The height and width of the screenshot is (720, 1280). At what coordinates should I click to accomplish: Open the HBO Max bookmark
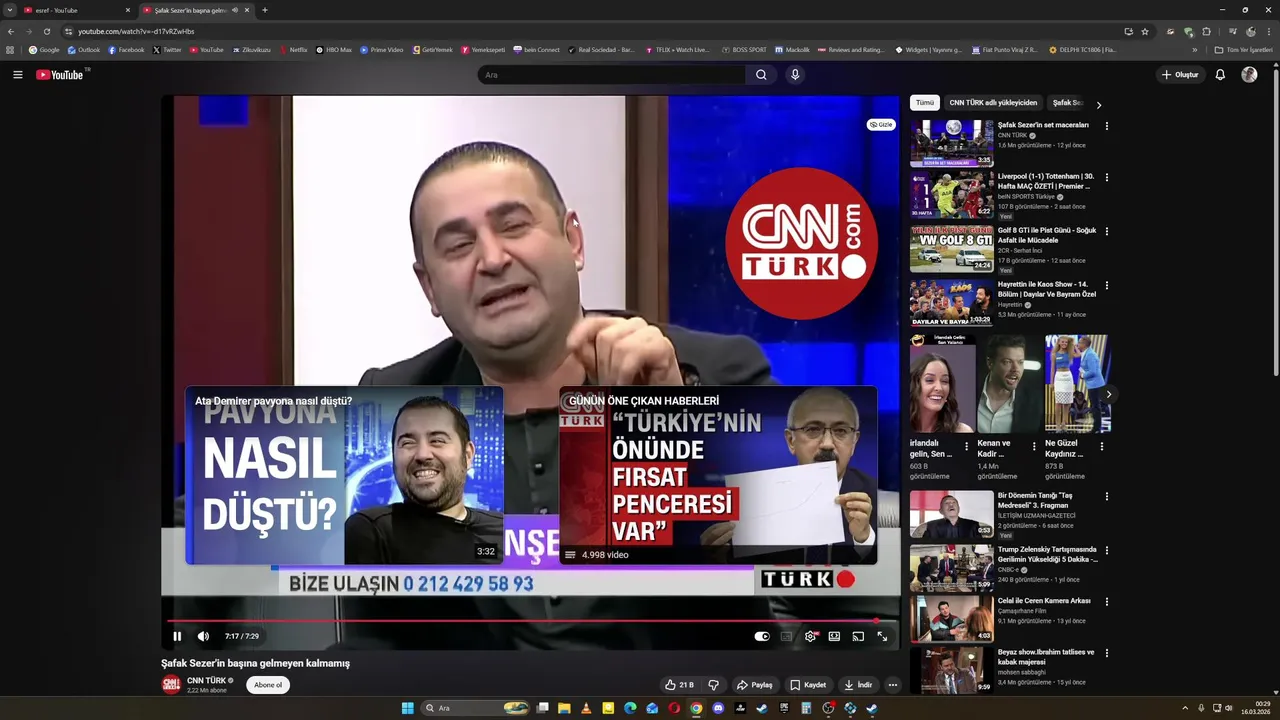334,49
